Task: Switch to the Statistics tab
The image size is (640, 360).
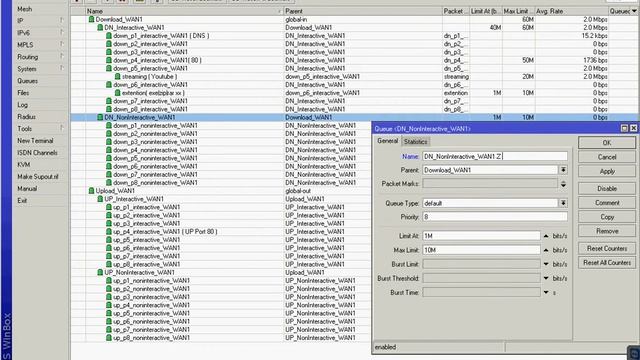Action: pyautogui.click(x=416, y=142)
